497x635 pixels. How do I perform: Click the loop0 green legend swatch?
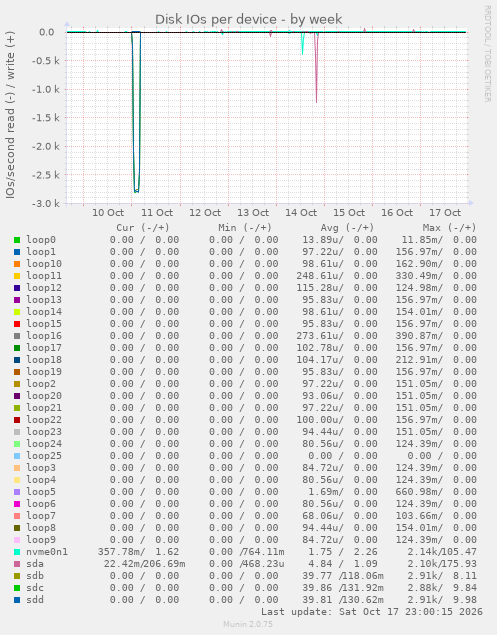(x=17, y=240)
